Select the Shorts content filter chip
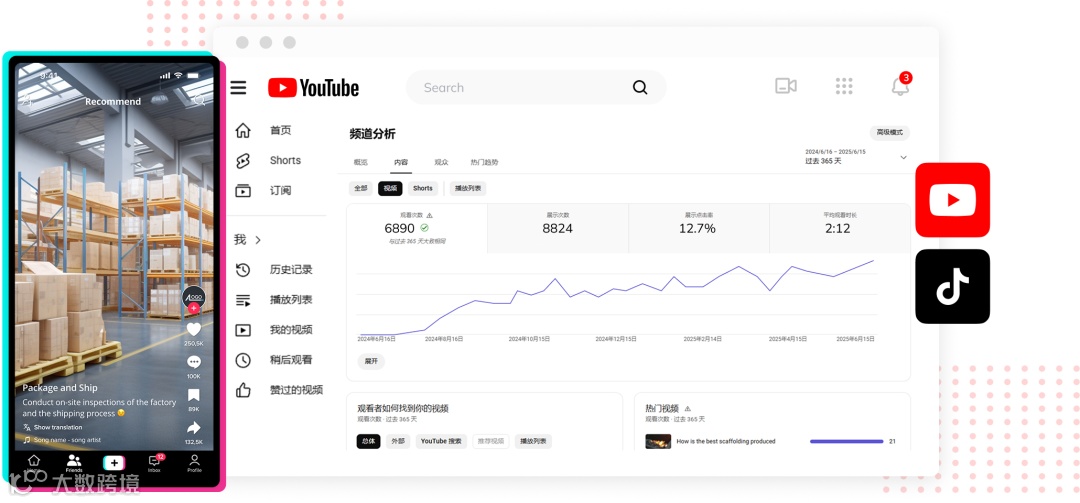 tap(423, 188)
